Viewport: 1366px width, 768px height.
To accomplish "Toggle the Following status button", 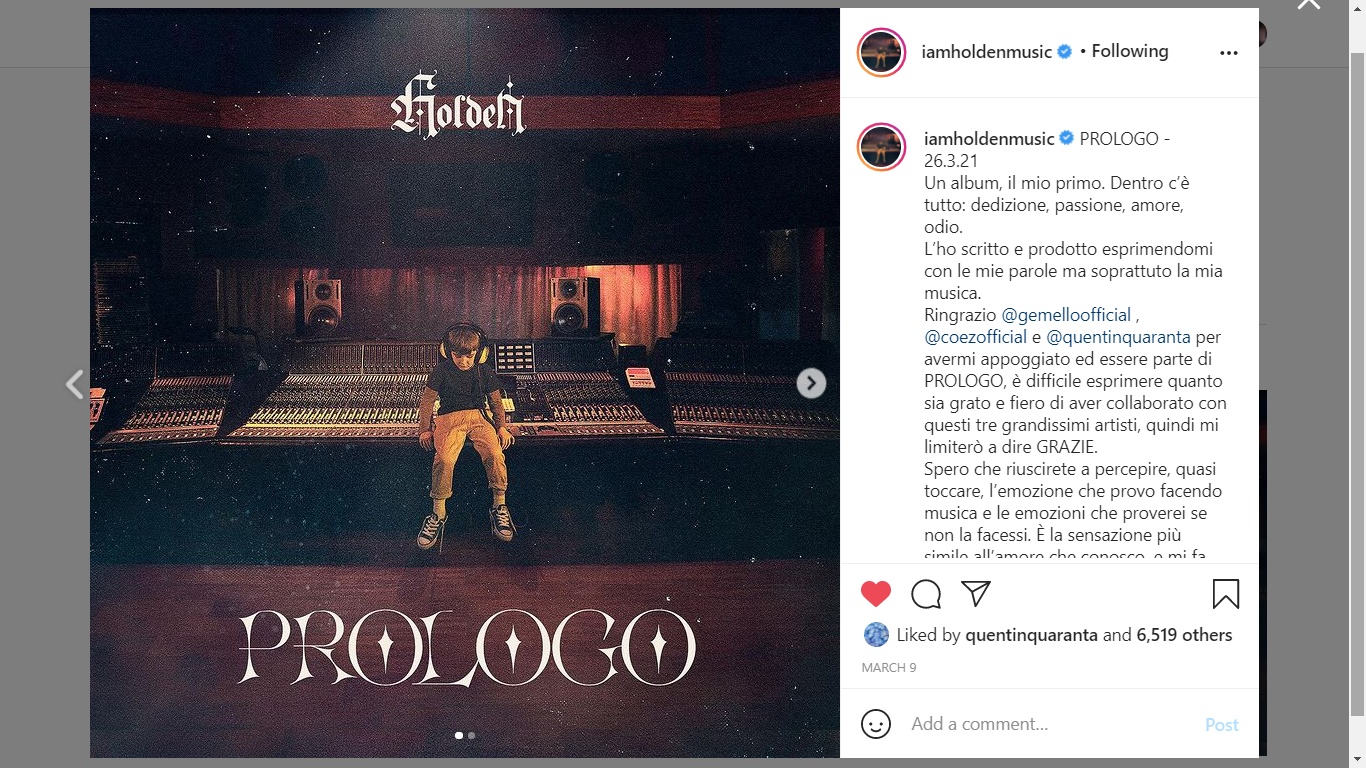I will [x=1130, y=51].
